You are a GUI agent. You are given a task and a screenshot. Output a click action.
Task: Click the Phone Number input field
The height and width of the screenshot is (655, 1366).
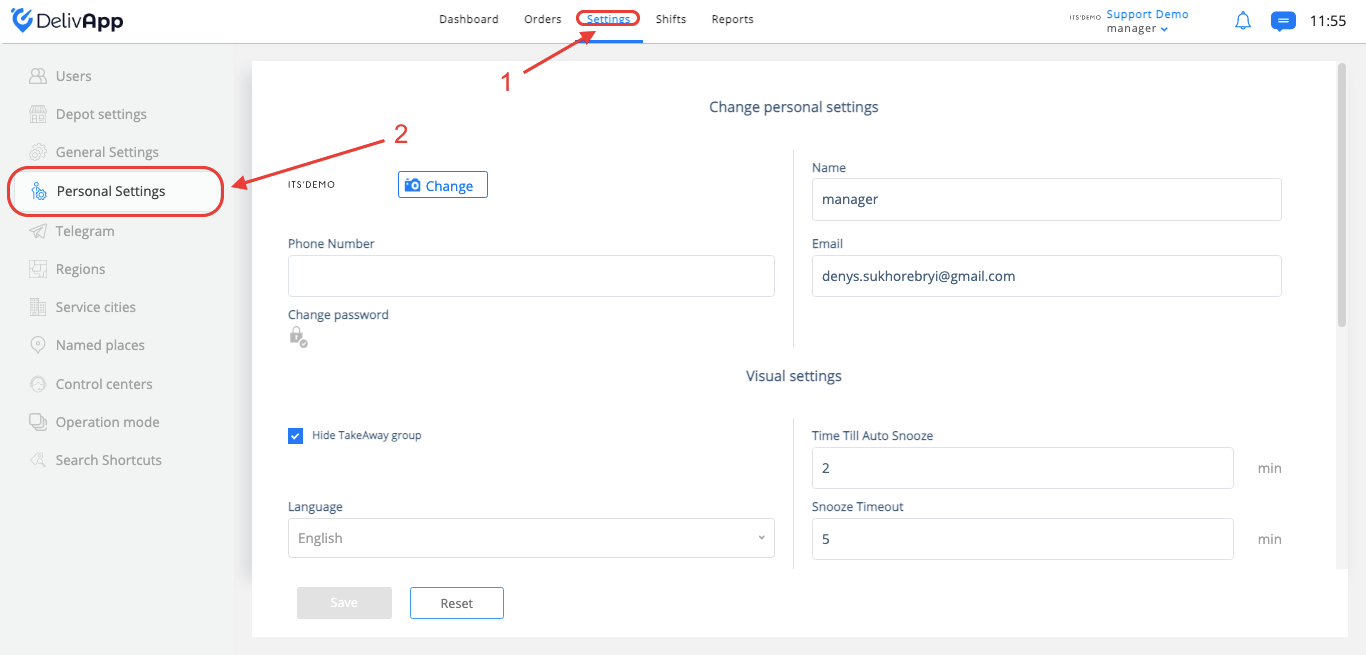click(x=531, y=276)
